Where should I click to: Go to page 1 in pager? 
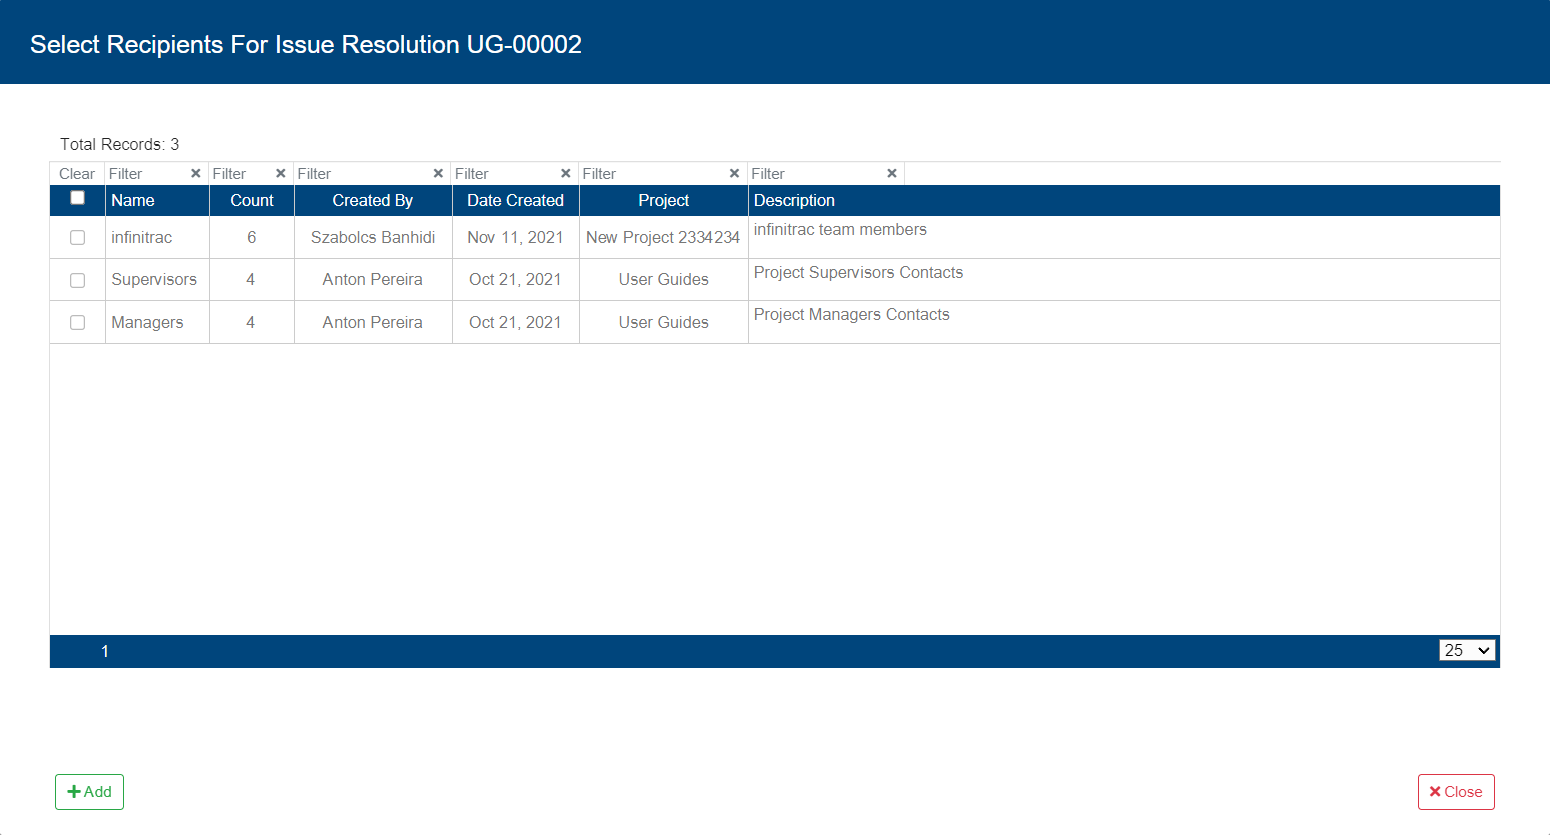tap(105, 652)
